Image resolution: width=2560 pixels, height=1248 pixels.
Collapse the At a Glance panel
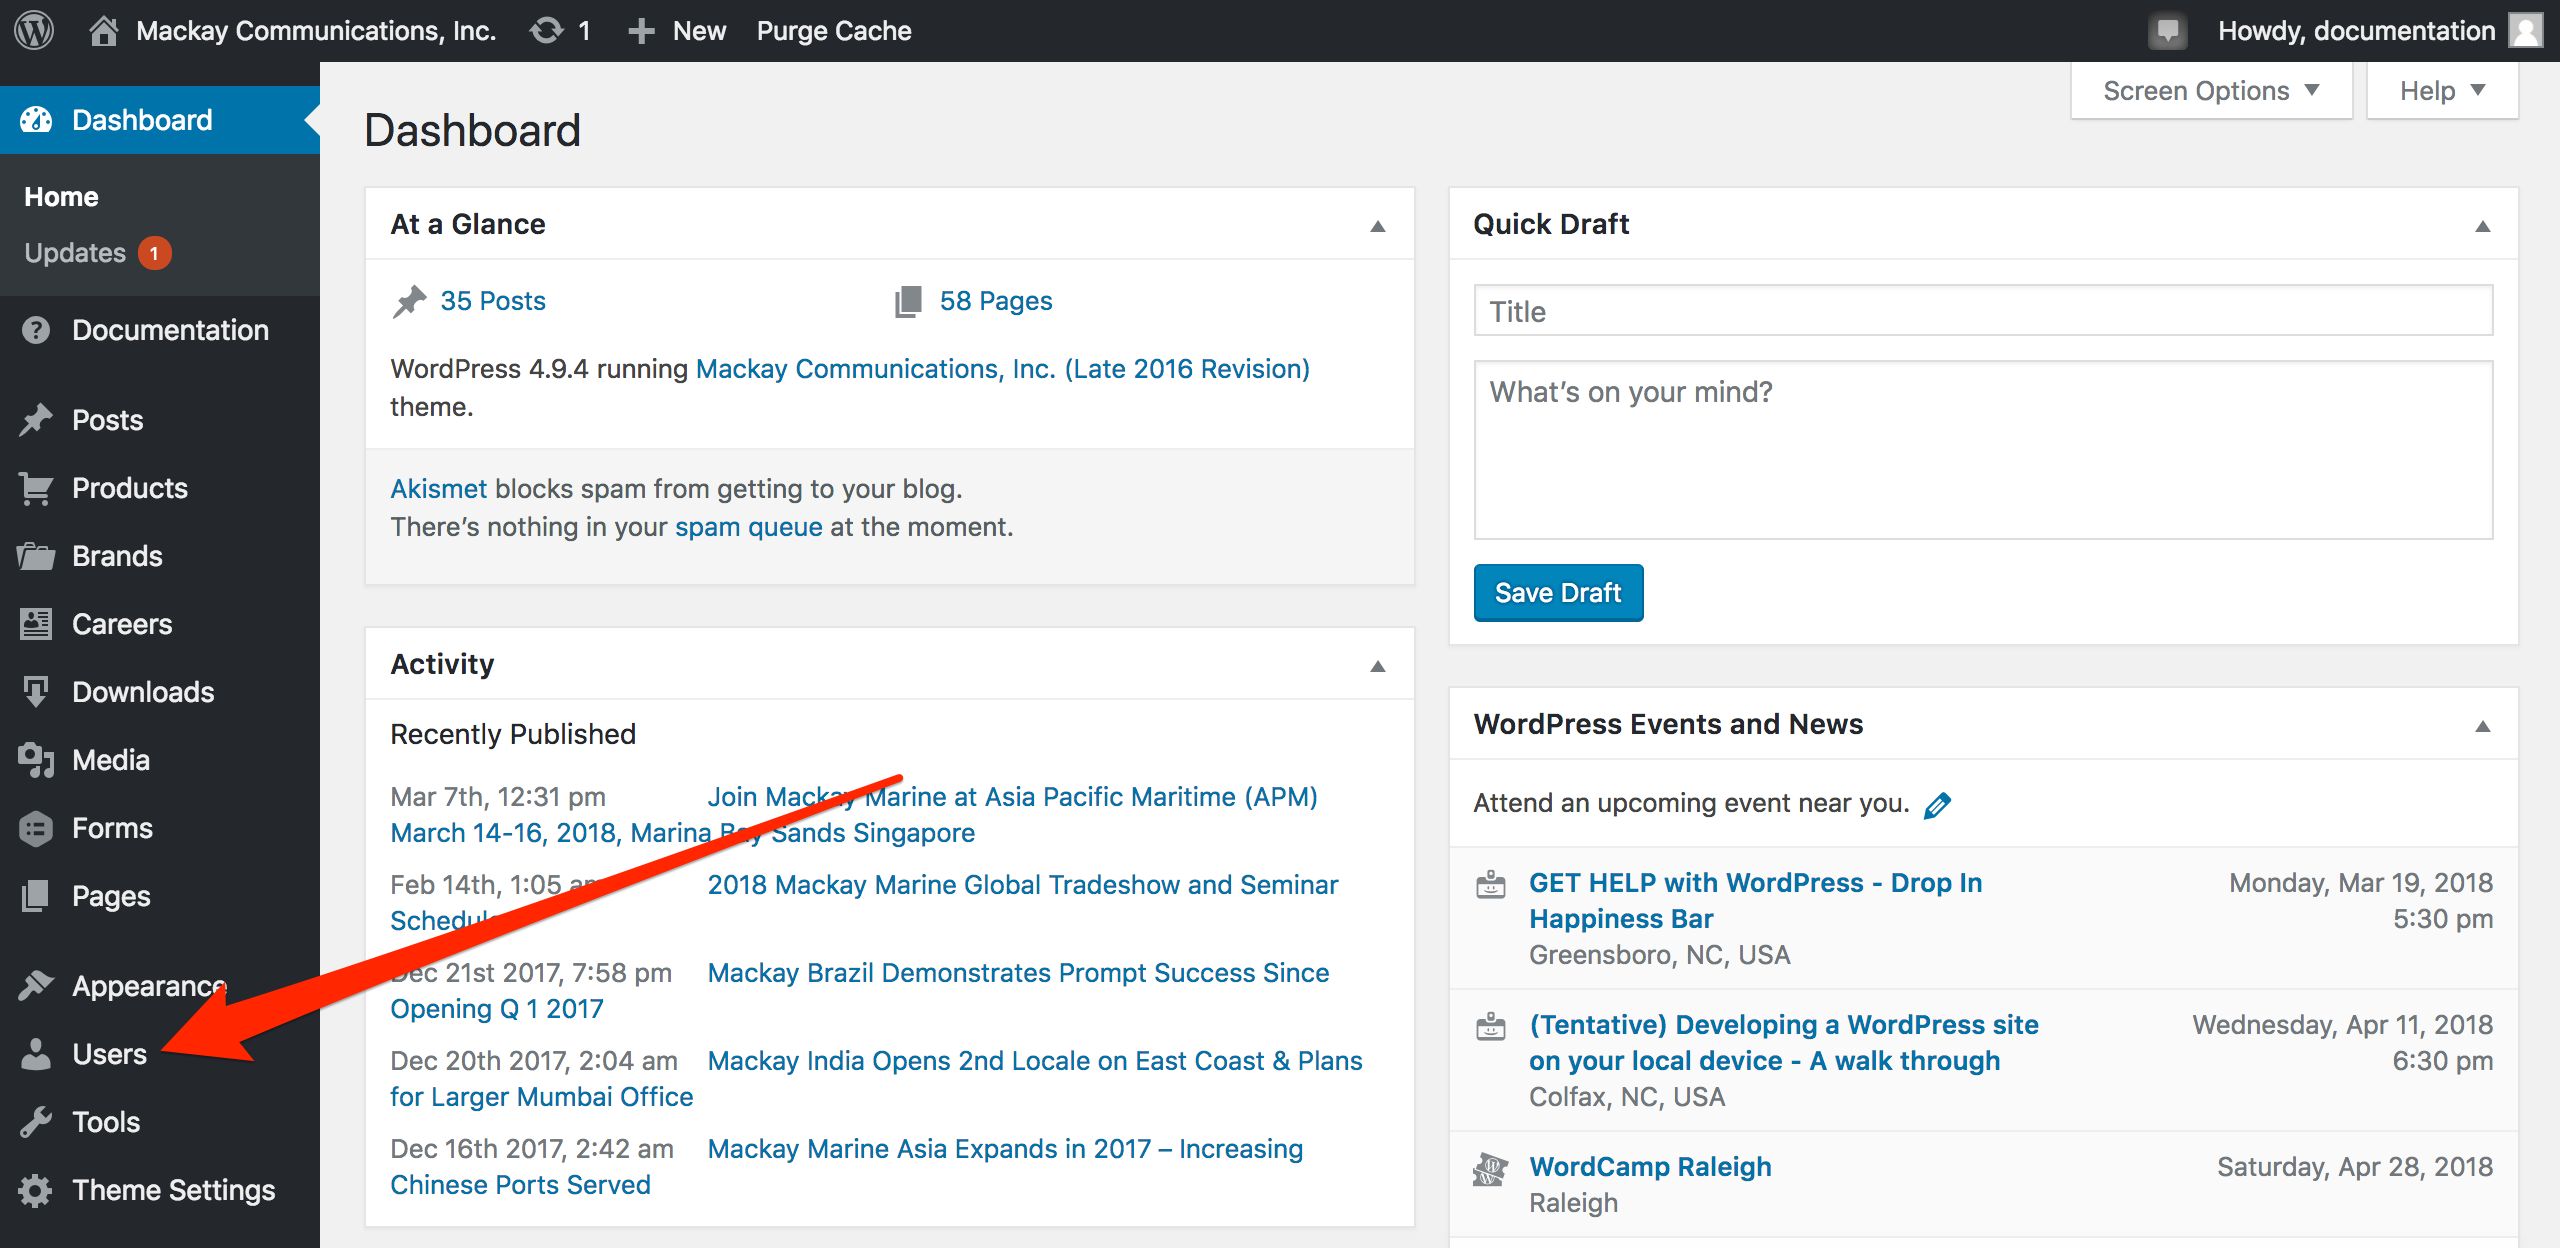1378,225
